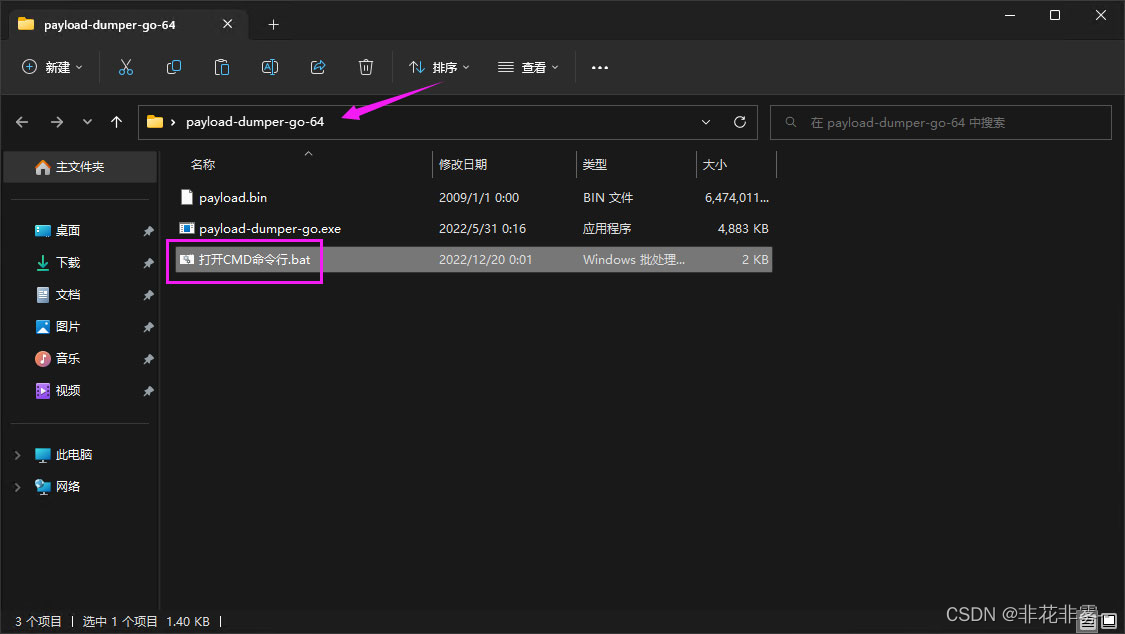The width and height of the screenshot is (1125, 634).
Task: Unpin 视频 via its pin icon
Action: (148, 391)
